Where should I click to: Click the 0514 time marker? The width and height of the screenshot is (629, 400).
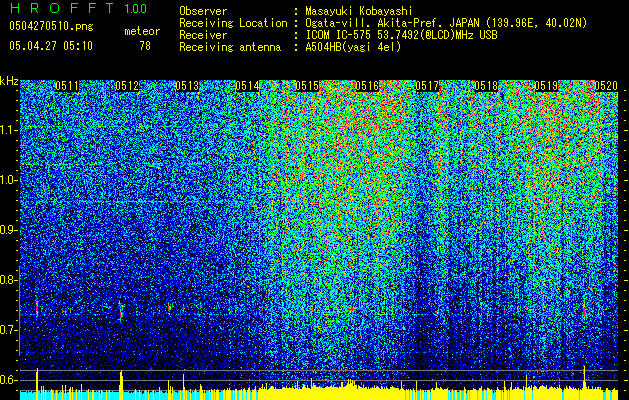tap(247, 86)
